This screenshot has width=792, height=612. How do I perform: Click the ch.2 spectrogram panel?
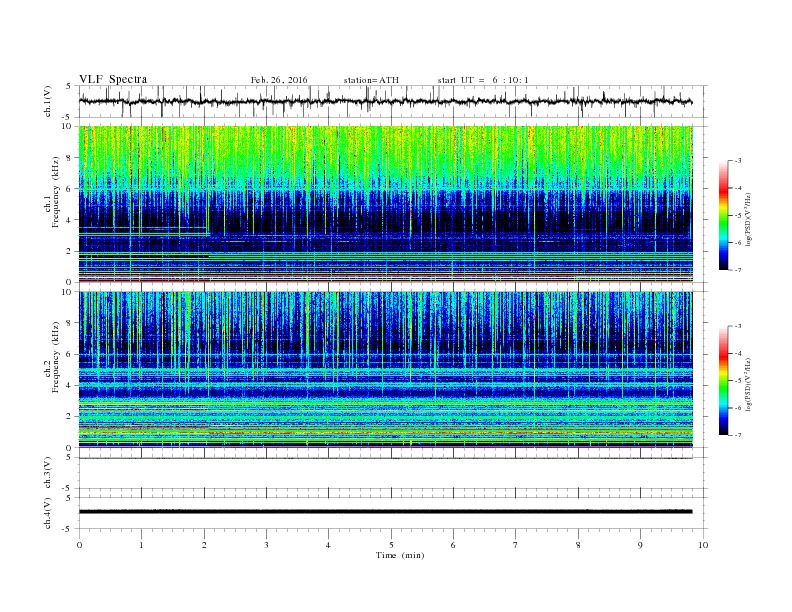386,370
